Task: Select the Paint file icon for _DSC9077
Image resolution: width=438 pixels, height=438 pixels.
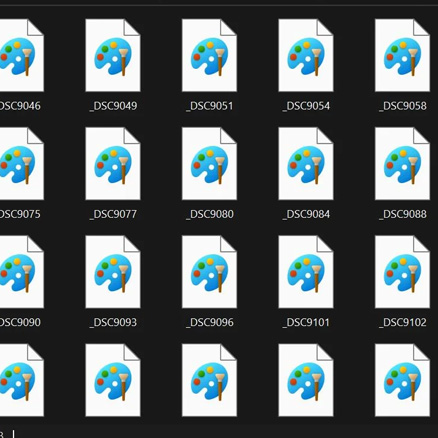Action: click(113, 164)
